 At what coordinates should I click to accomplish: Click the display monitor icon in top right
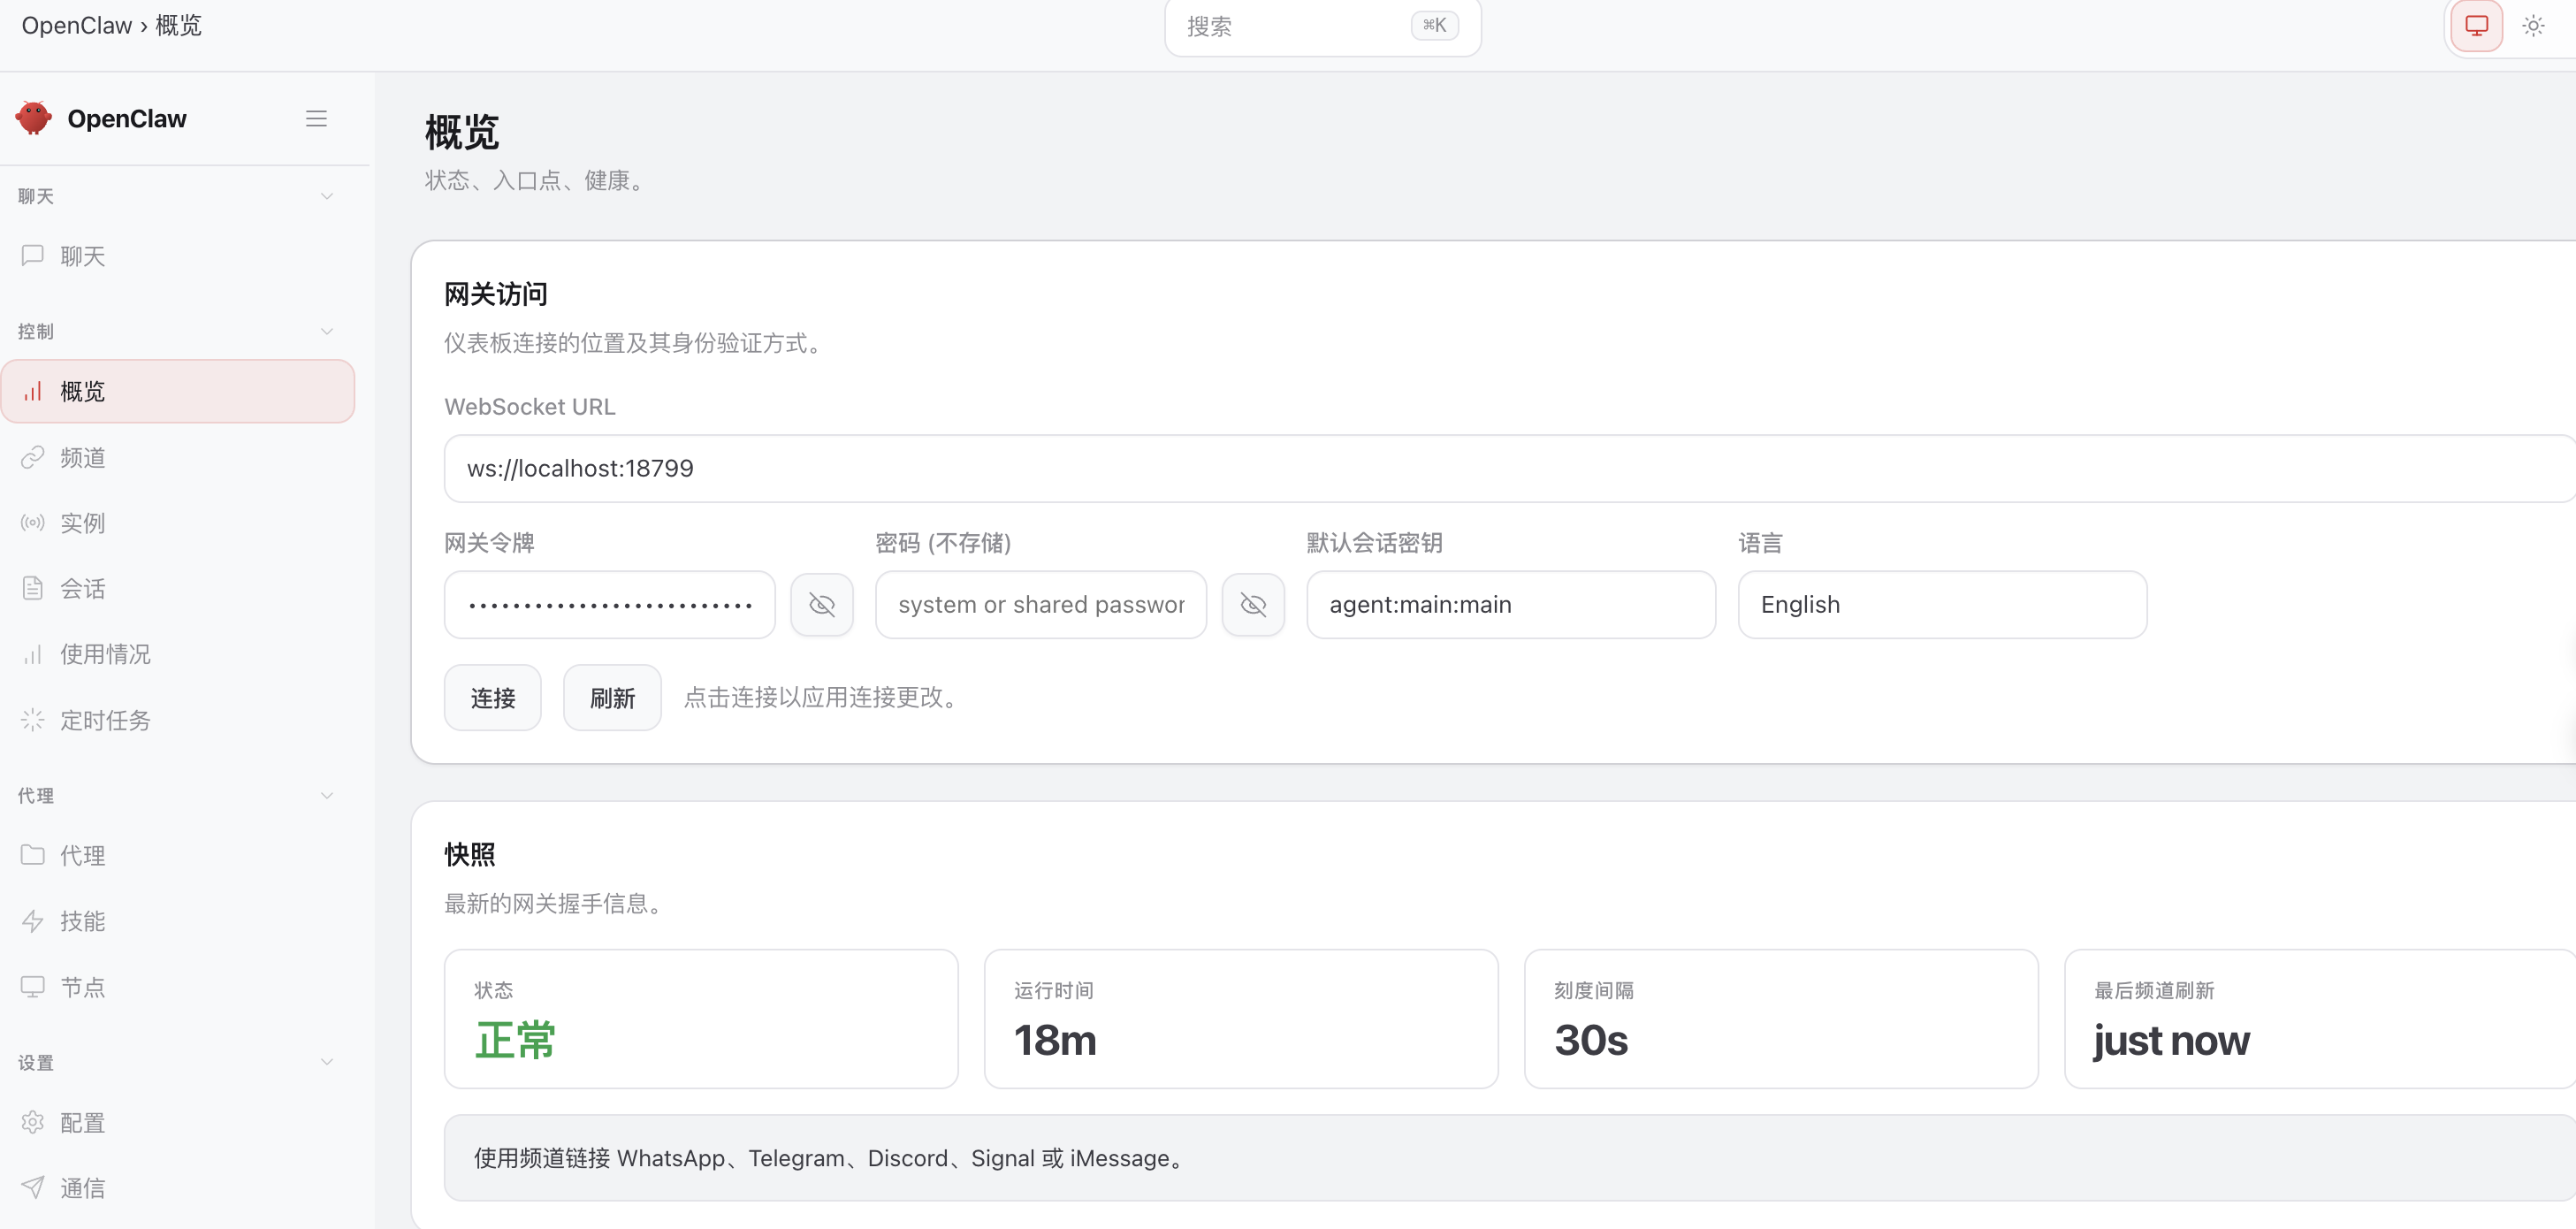(2476, 26)
